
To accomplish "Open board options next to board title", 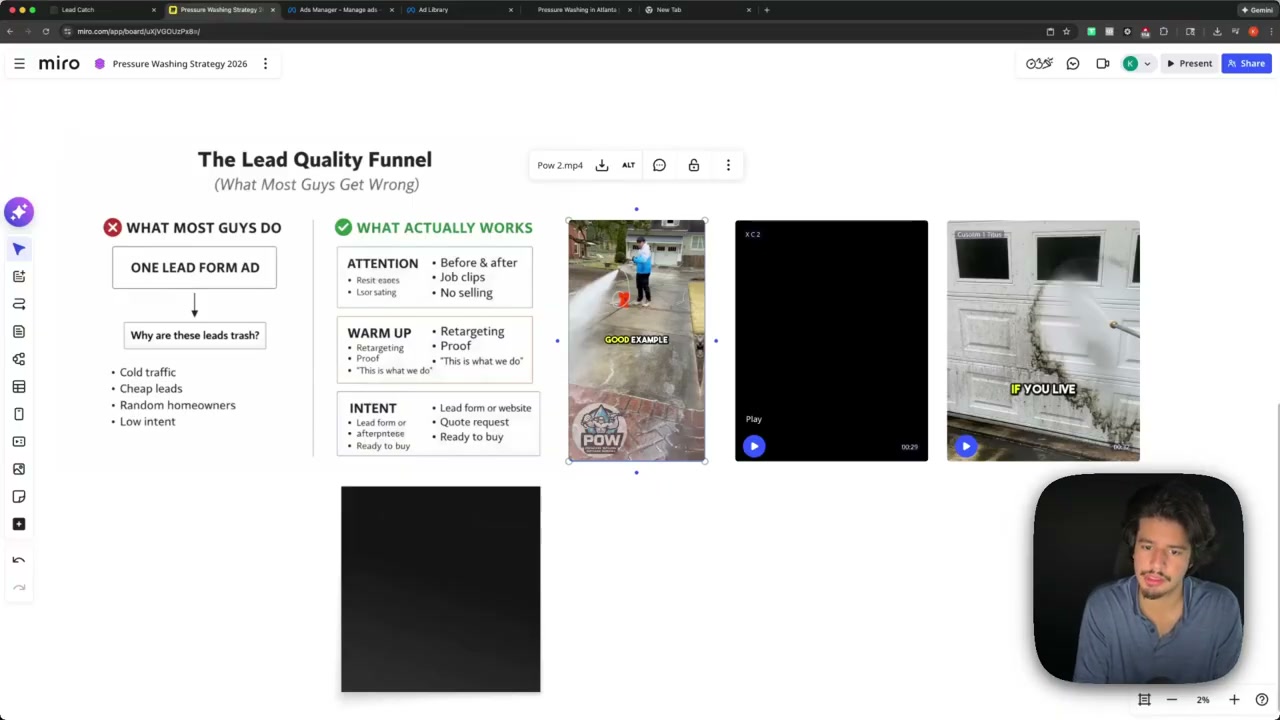I will 265,64.
